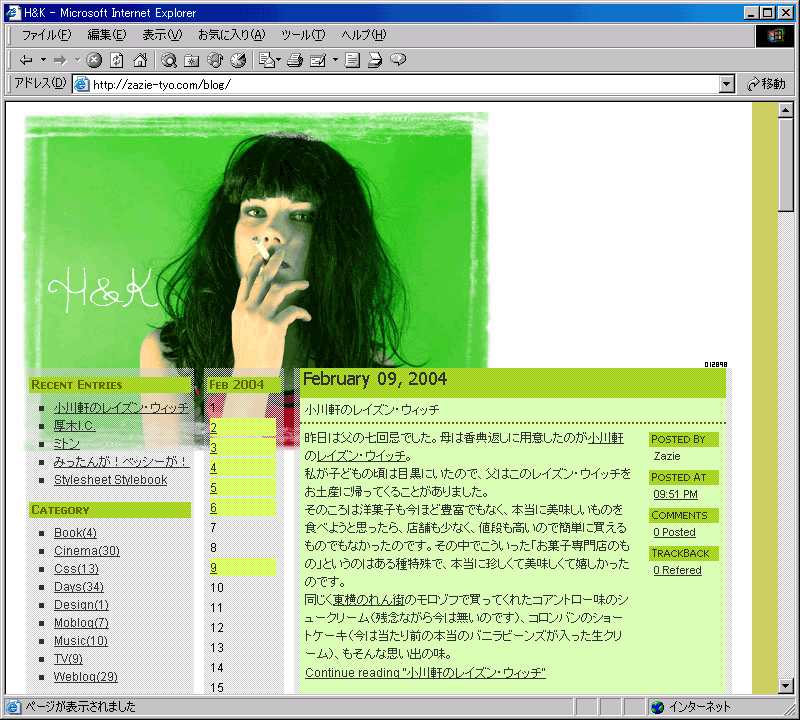800x720 pixels.
Task: Click the address field showing zazie-tyo.com/blog
Action: click(x=403, y=84)
